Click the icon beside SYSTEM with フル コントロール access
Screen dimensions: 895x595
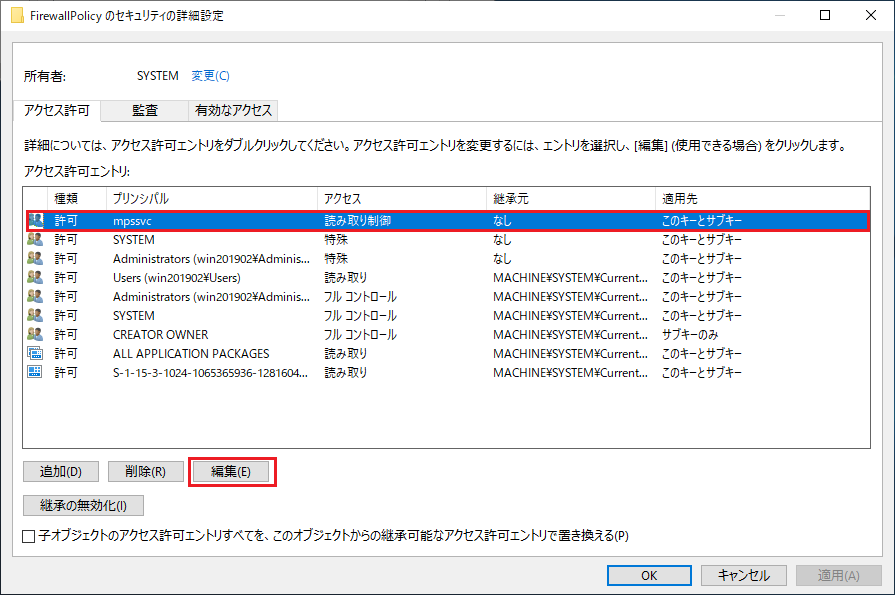[x=35, y=315]
